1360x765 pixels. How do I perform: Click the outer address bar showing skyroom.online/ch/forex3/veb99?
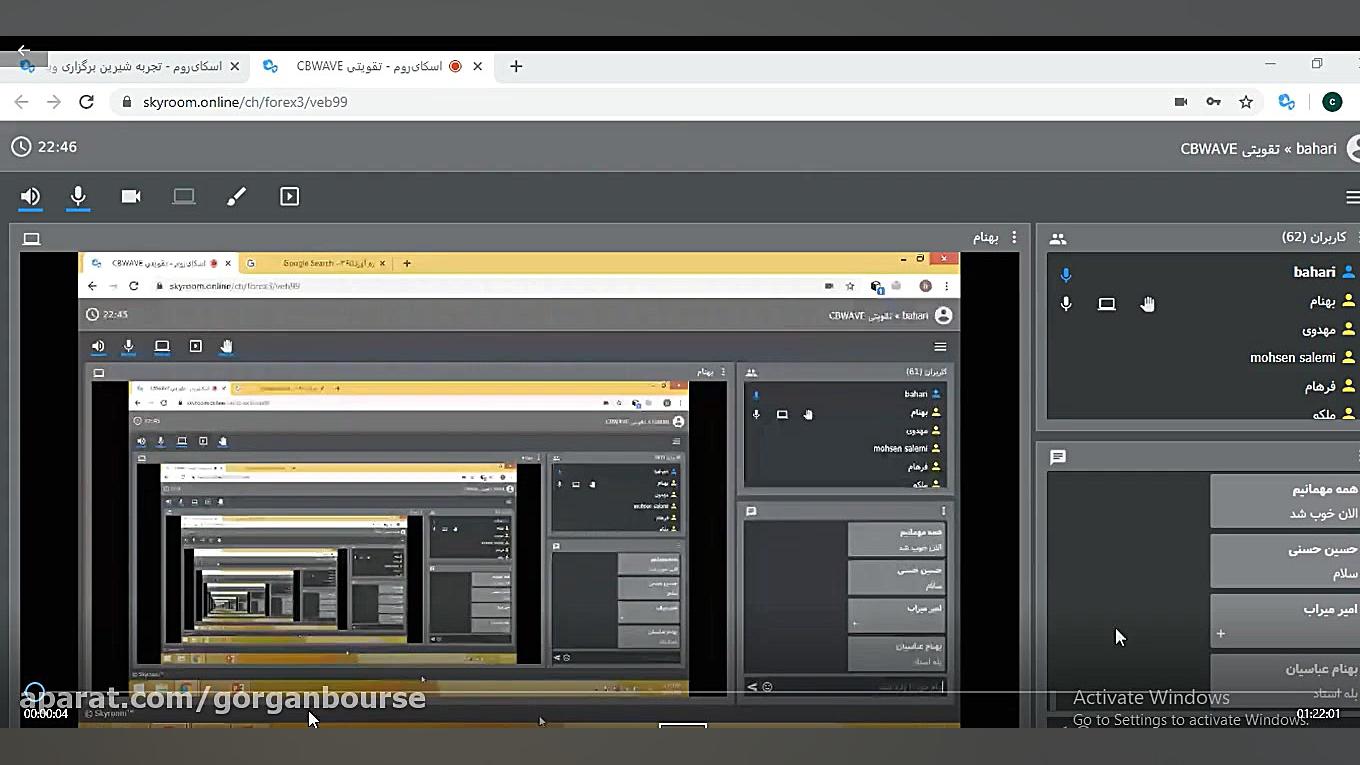640,102
